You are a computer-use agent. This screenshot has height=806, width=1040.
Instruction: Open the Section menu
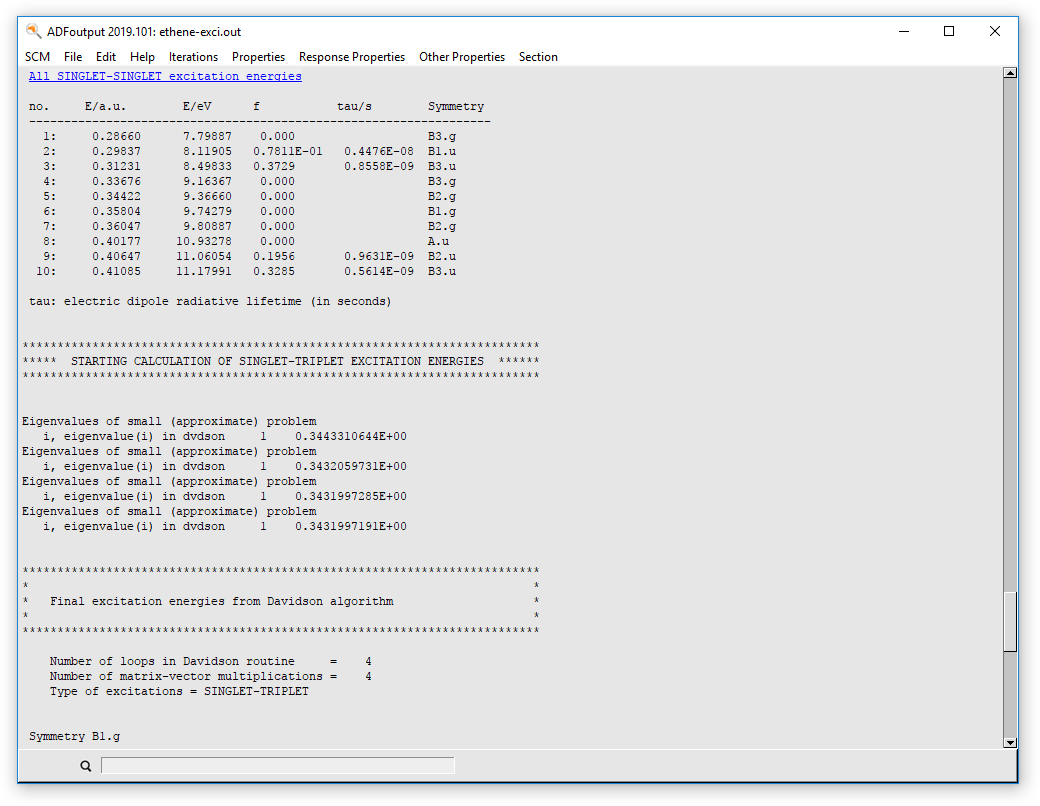tap(538, 57)
